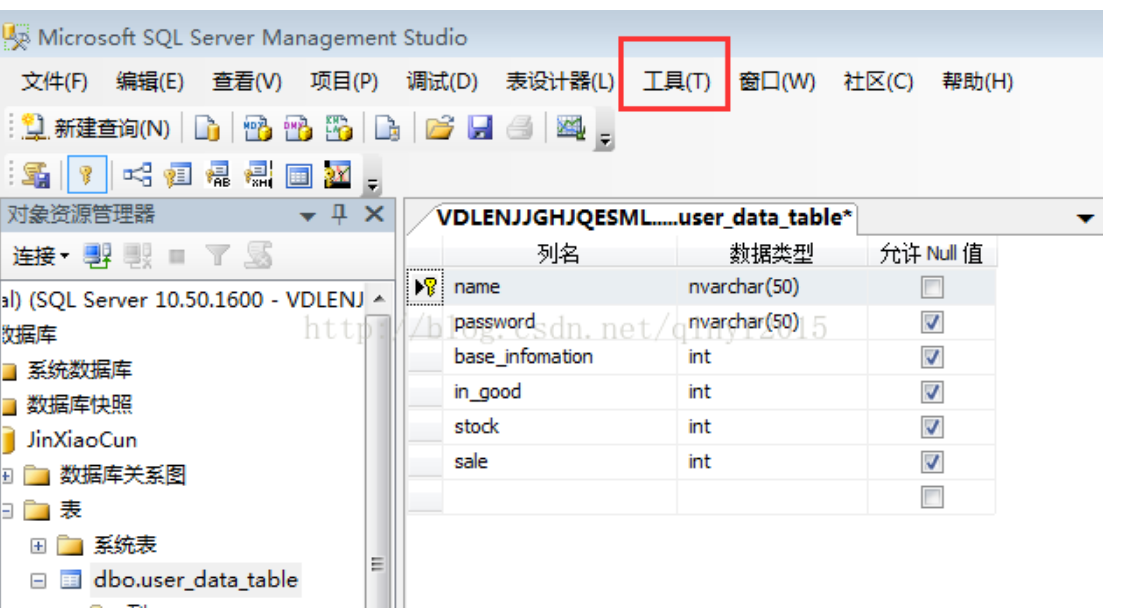1148x610 pixels.
Task: Click the Set Primary Key toolbar icon
Action: click(x=86, y=176)
